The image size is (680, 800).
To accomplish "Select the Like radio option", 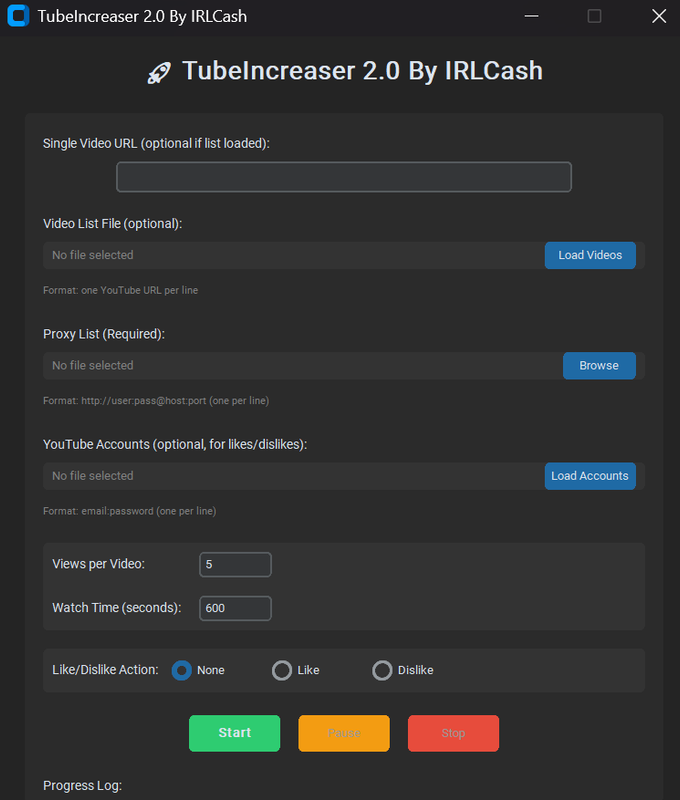I will pos(282,670).
